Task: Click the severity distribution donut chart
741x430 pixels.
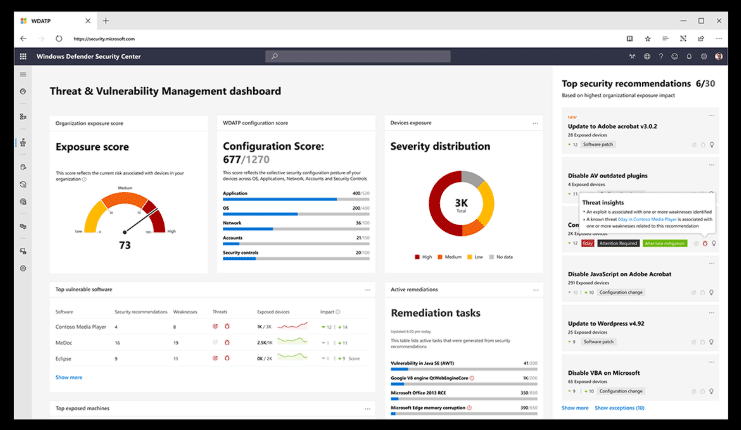Action: [461, 203]
